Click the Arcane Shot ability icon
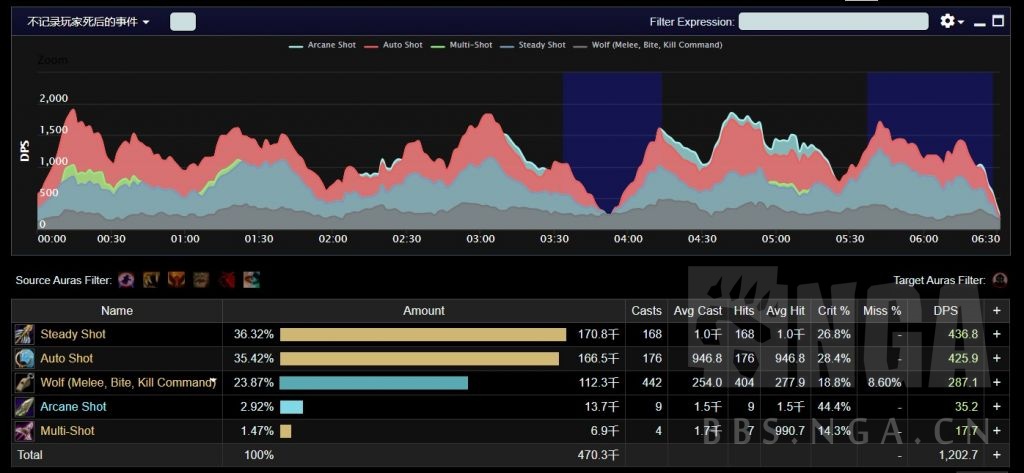 (24, 407)
